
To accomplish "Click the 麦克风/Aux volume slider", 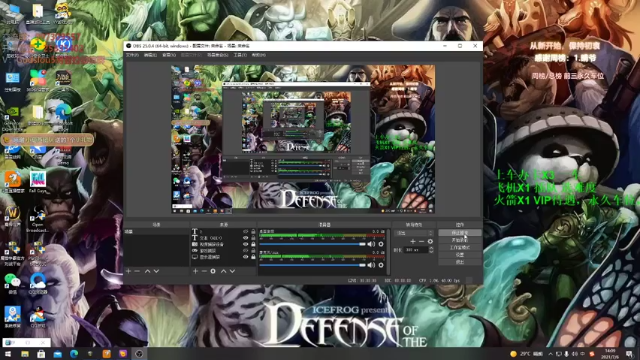I will [x=312, y=265].
